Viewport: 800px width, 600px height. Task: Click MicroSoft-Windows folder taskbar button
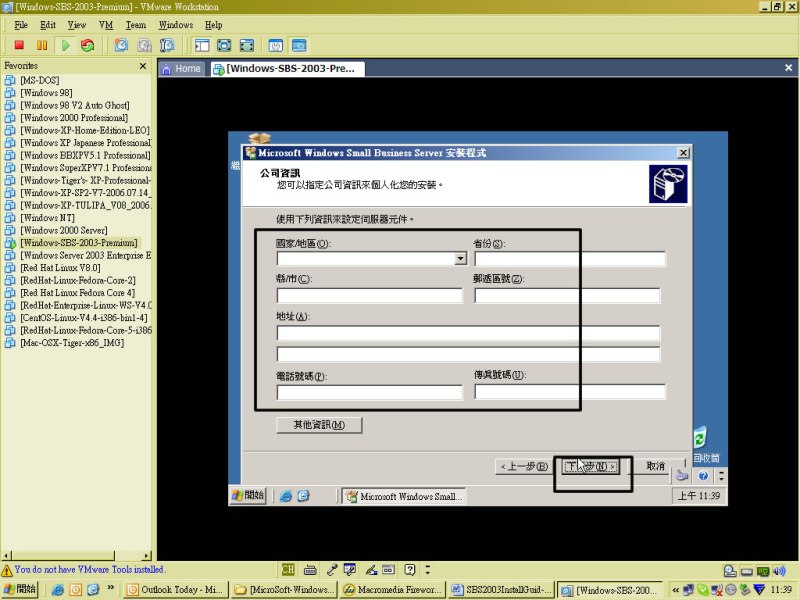284,590
